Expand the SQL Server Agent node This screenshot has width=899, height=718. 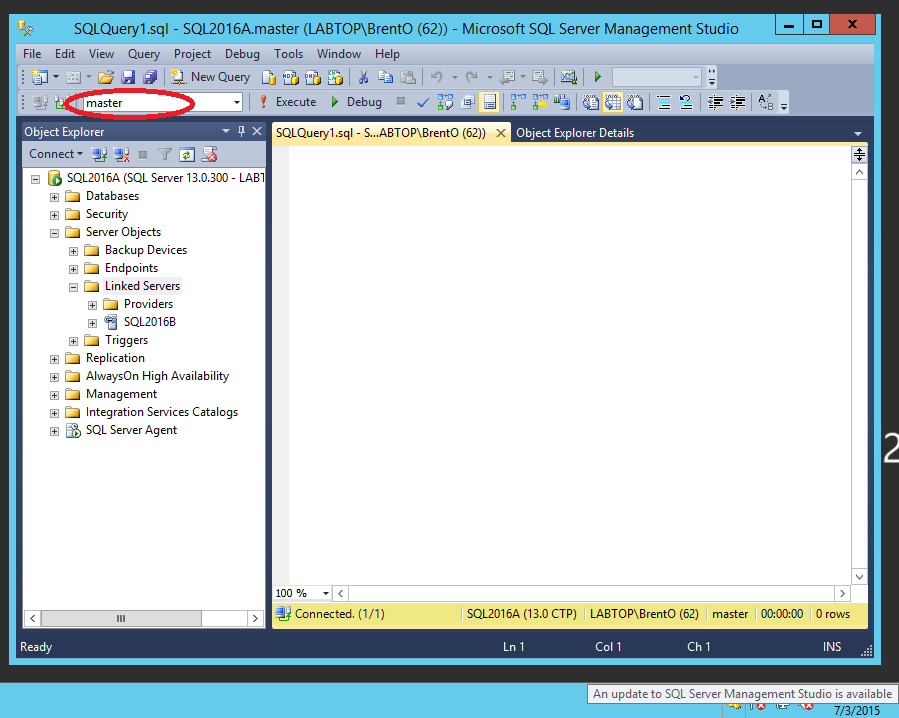(x=54, y=431)
